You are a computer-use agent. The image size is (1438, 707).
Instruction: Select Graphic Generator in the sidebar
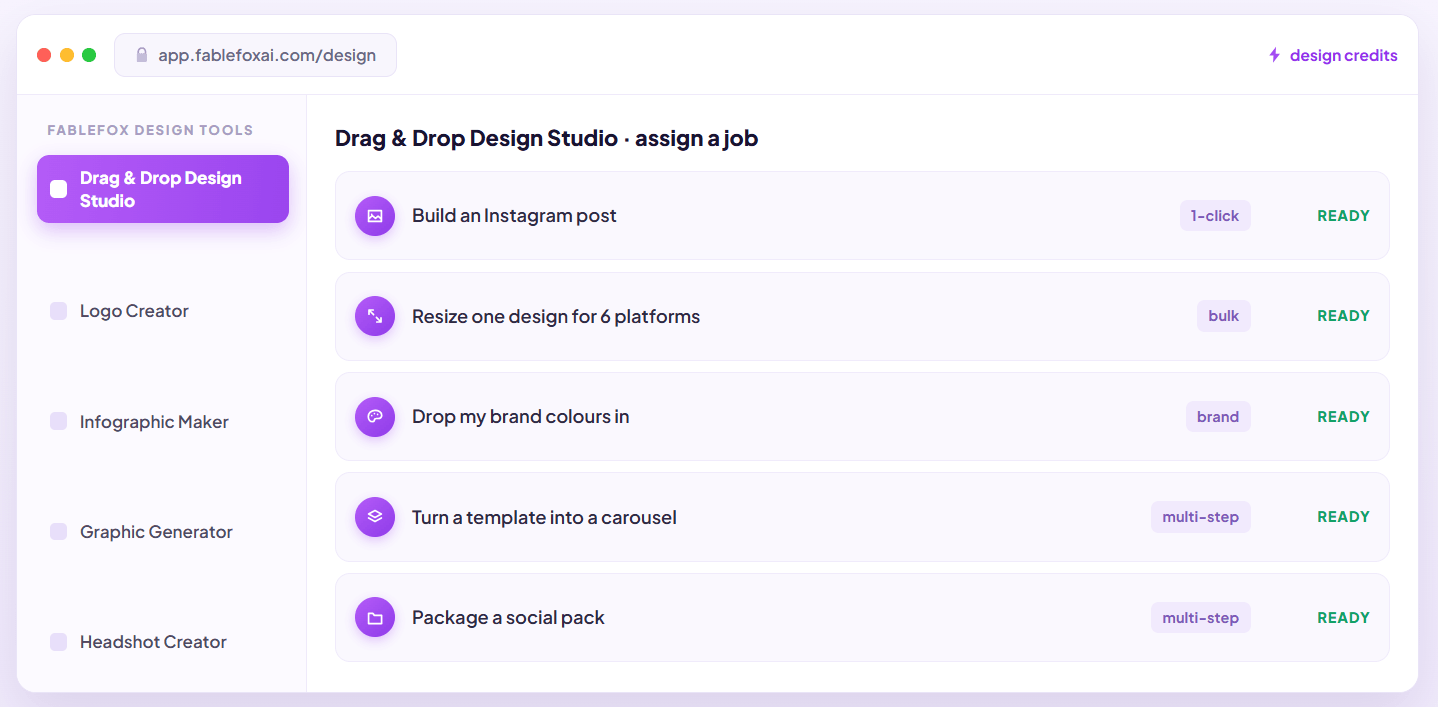[x=163, y=532]
